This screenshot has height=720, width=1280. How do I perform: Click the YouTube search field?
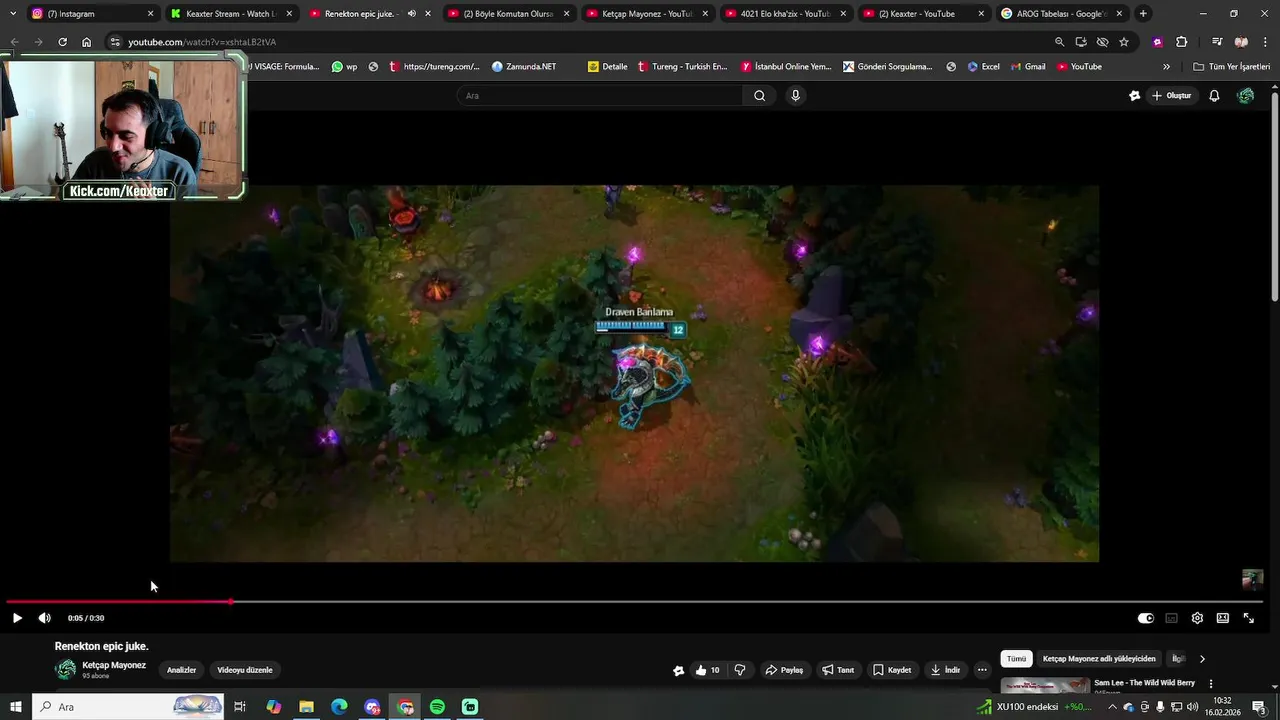(600, 95)
